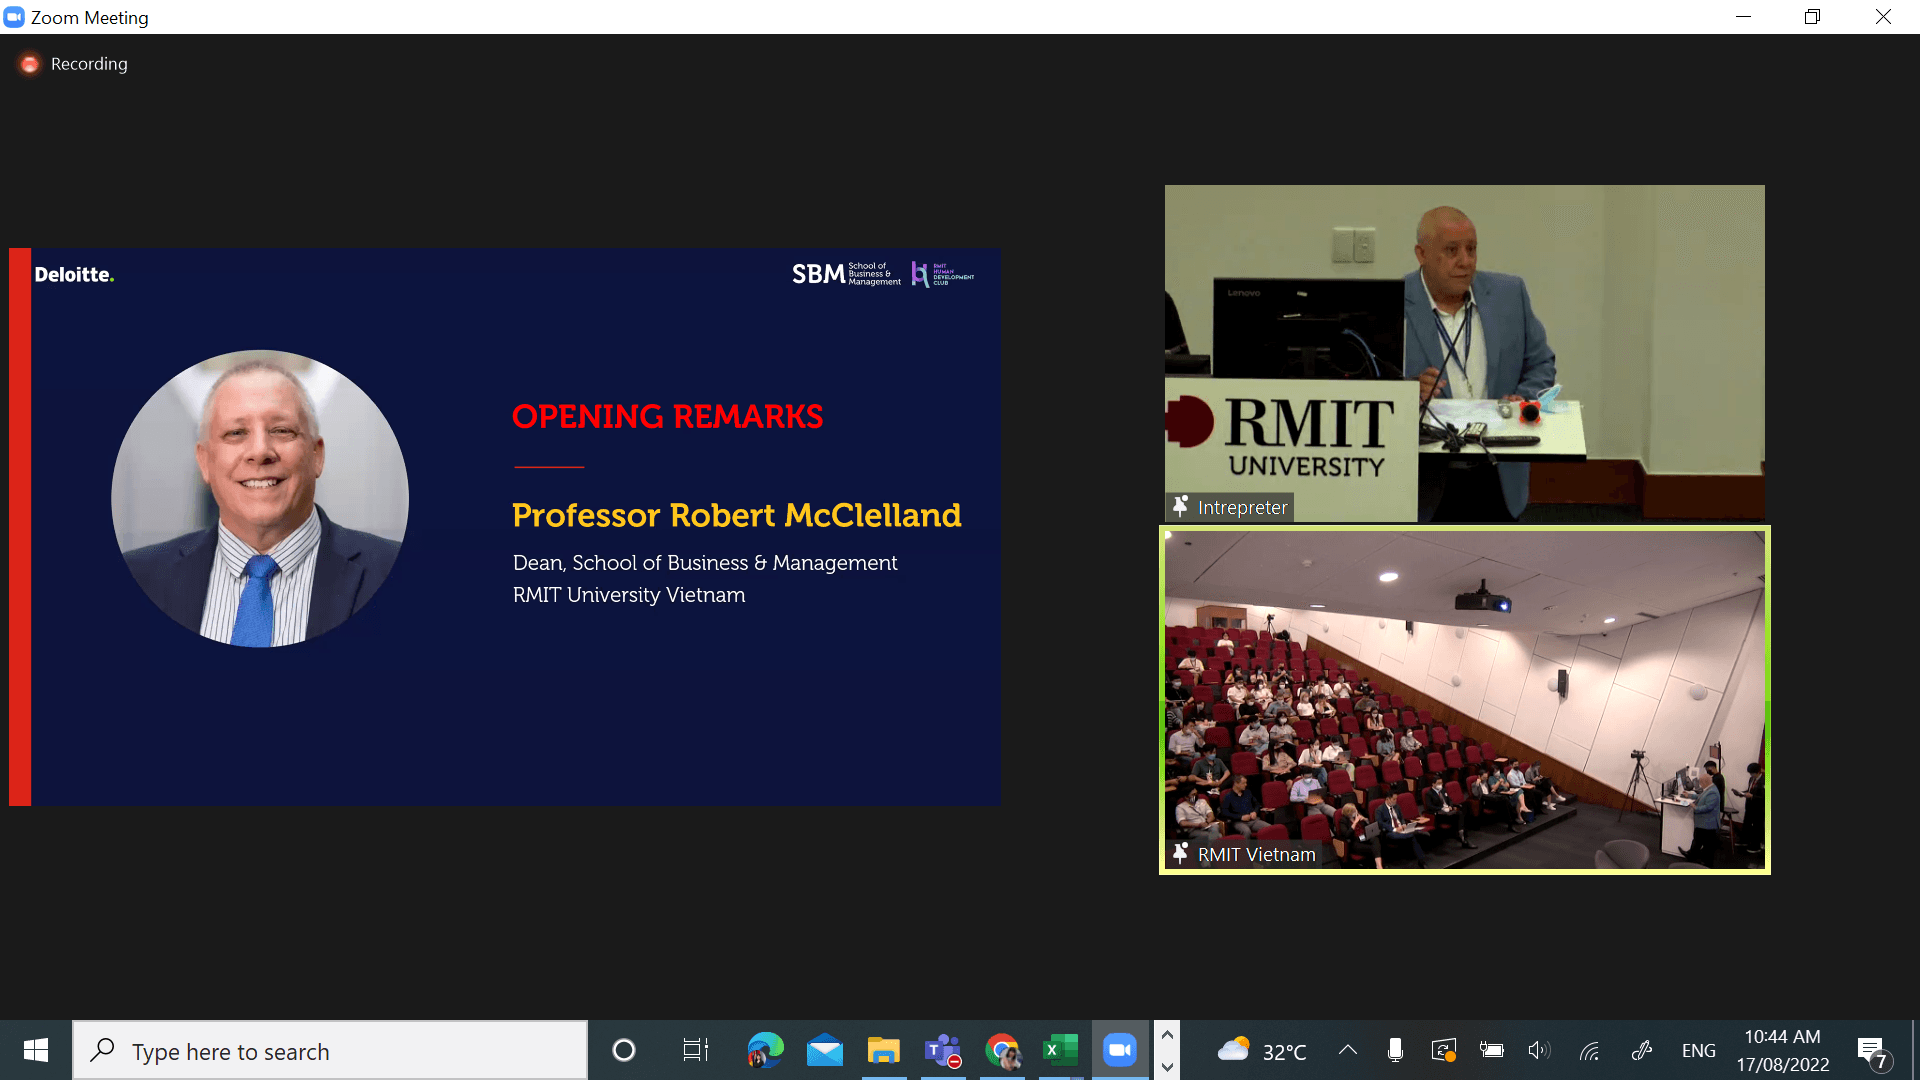Viewport: 1920px width, 1080px height.
Task: Click the ENG input language indicator
Action: [1698, 1051]
